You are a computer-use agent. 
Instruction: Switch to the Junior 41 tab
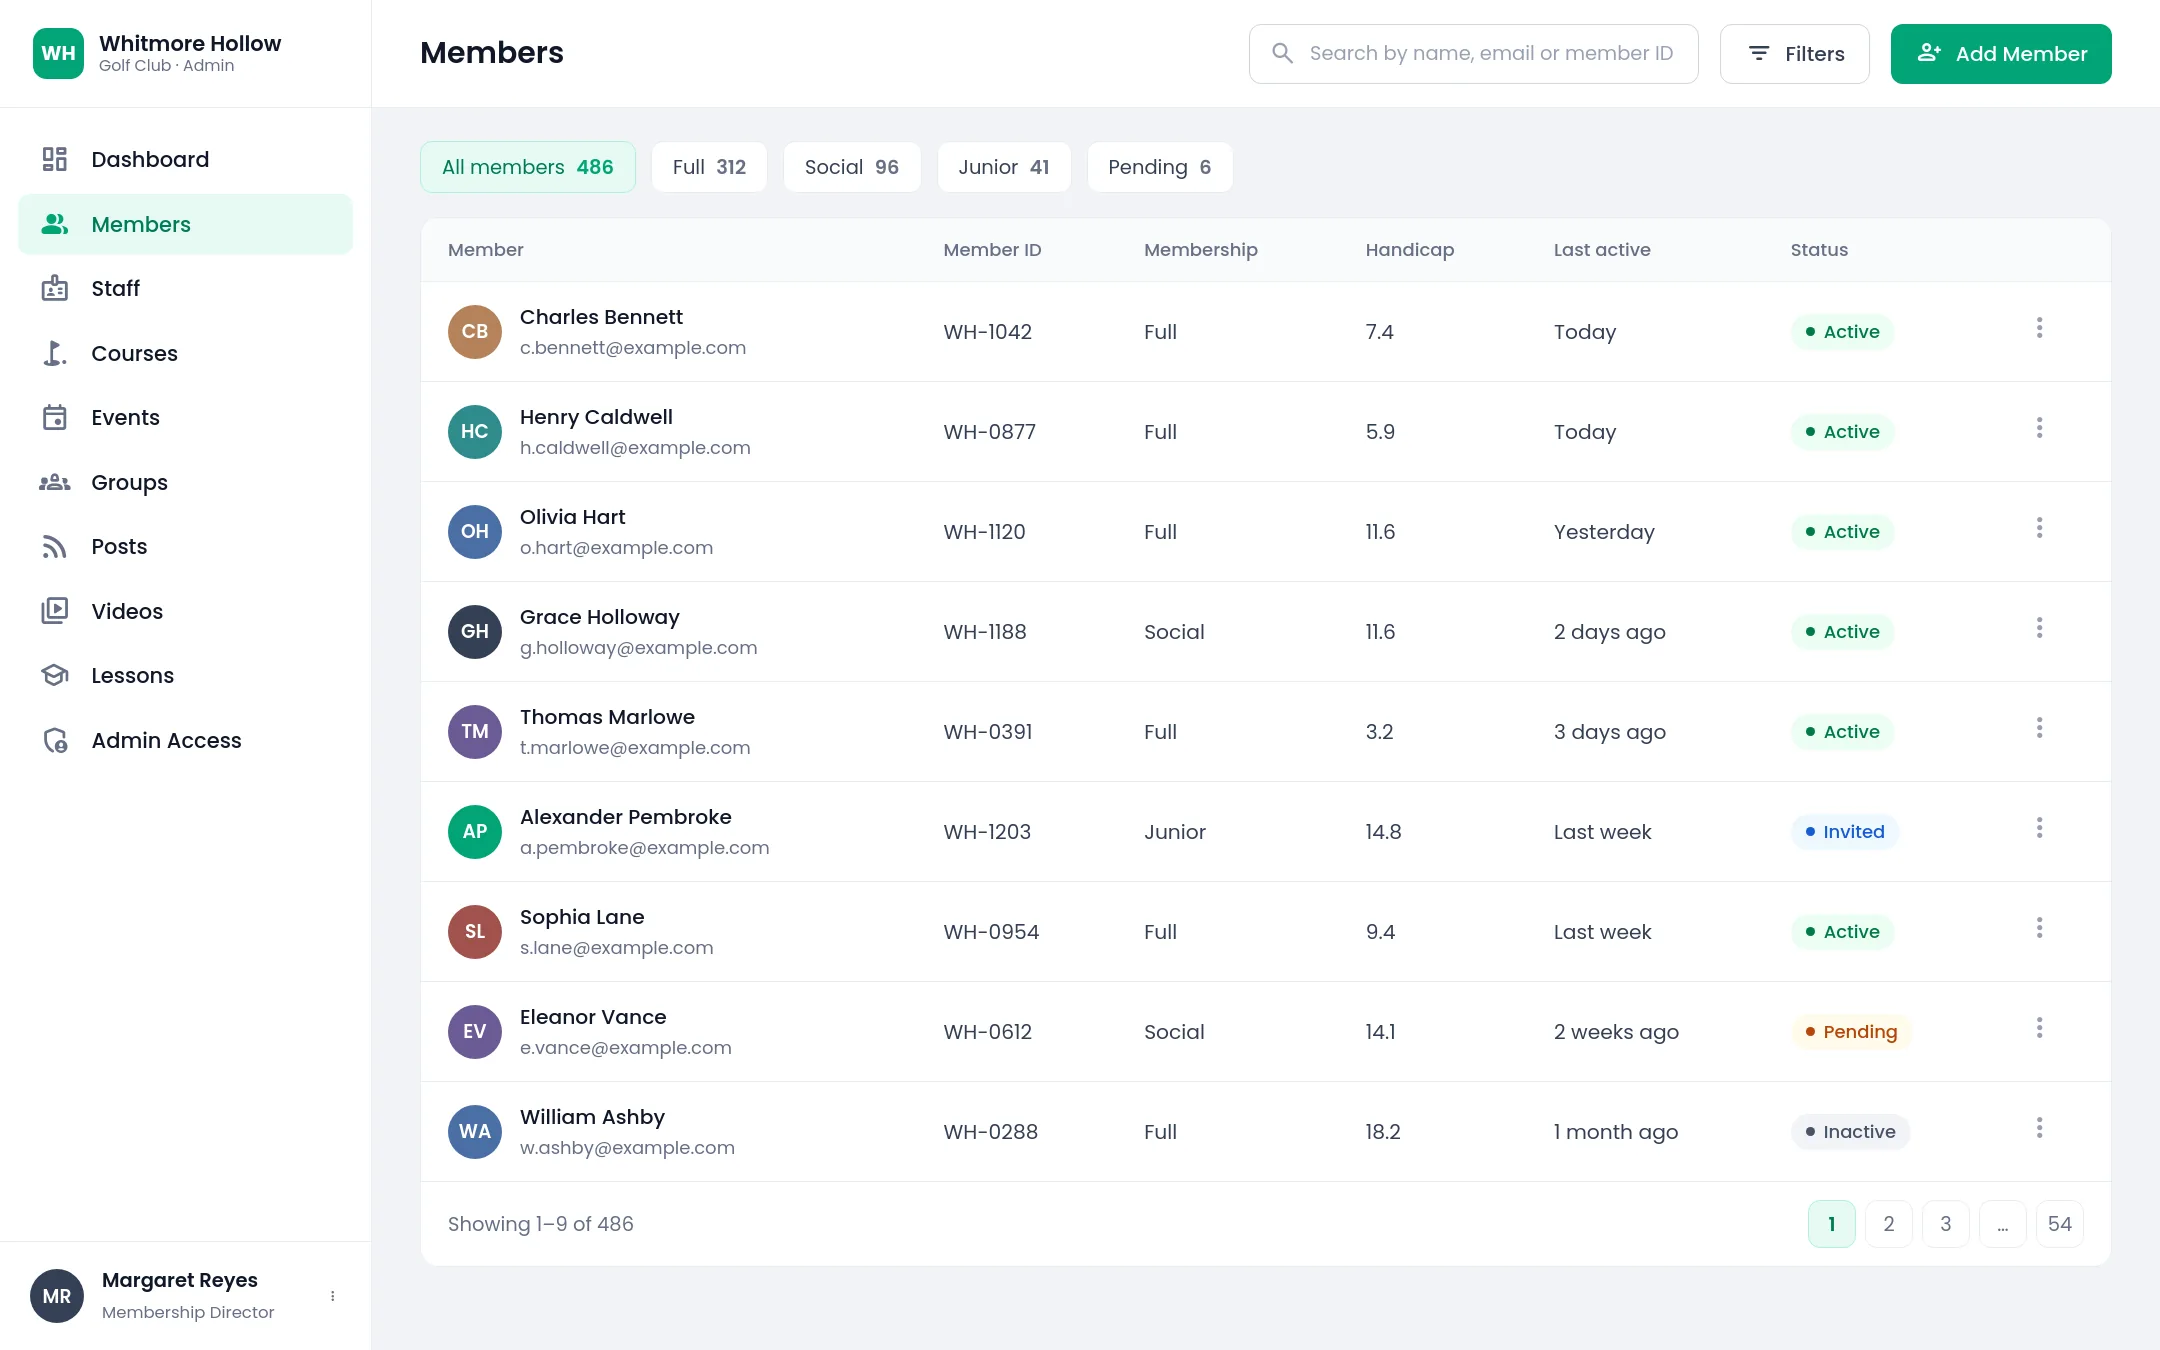[1004, 167]
